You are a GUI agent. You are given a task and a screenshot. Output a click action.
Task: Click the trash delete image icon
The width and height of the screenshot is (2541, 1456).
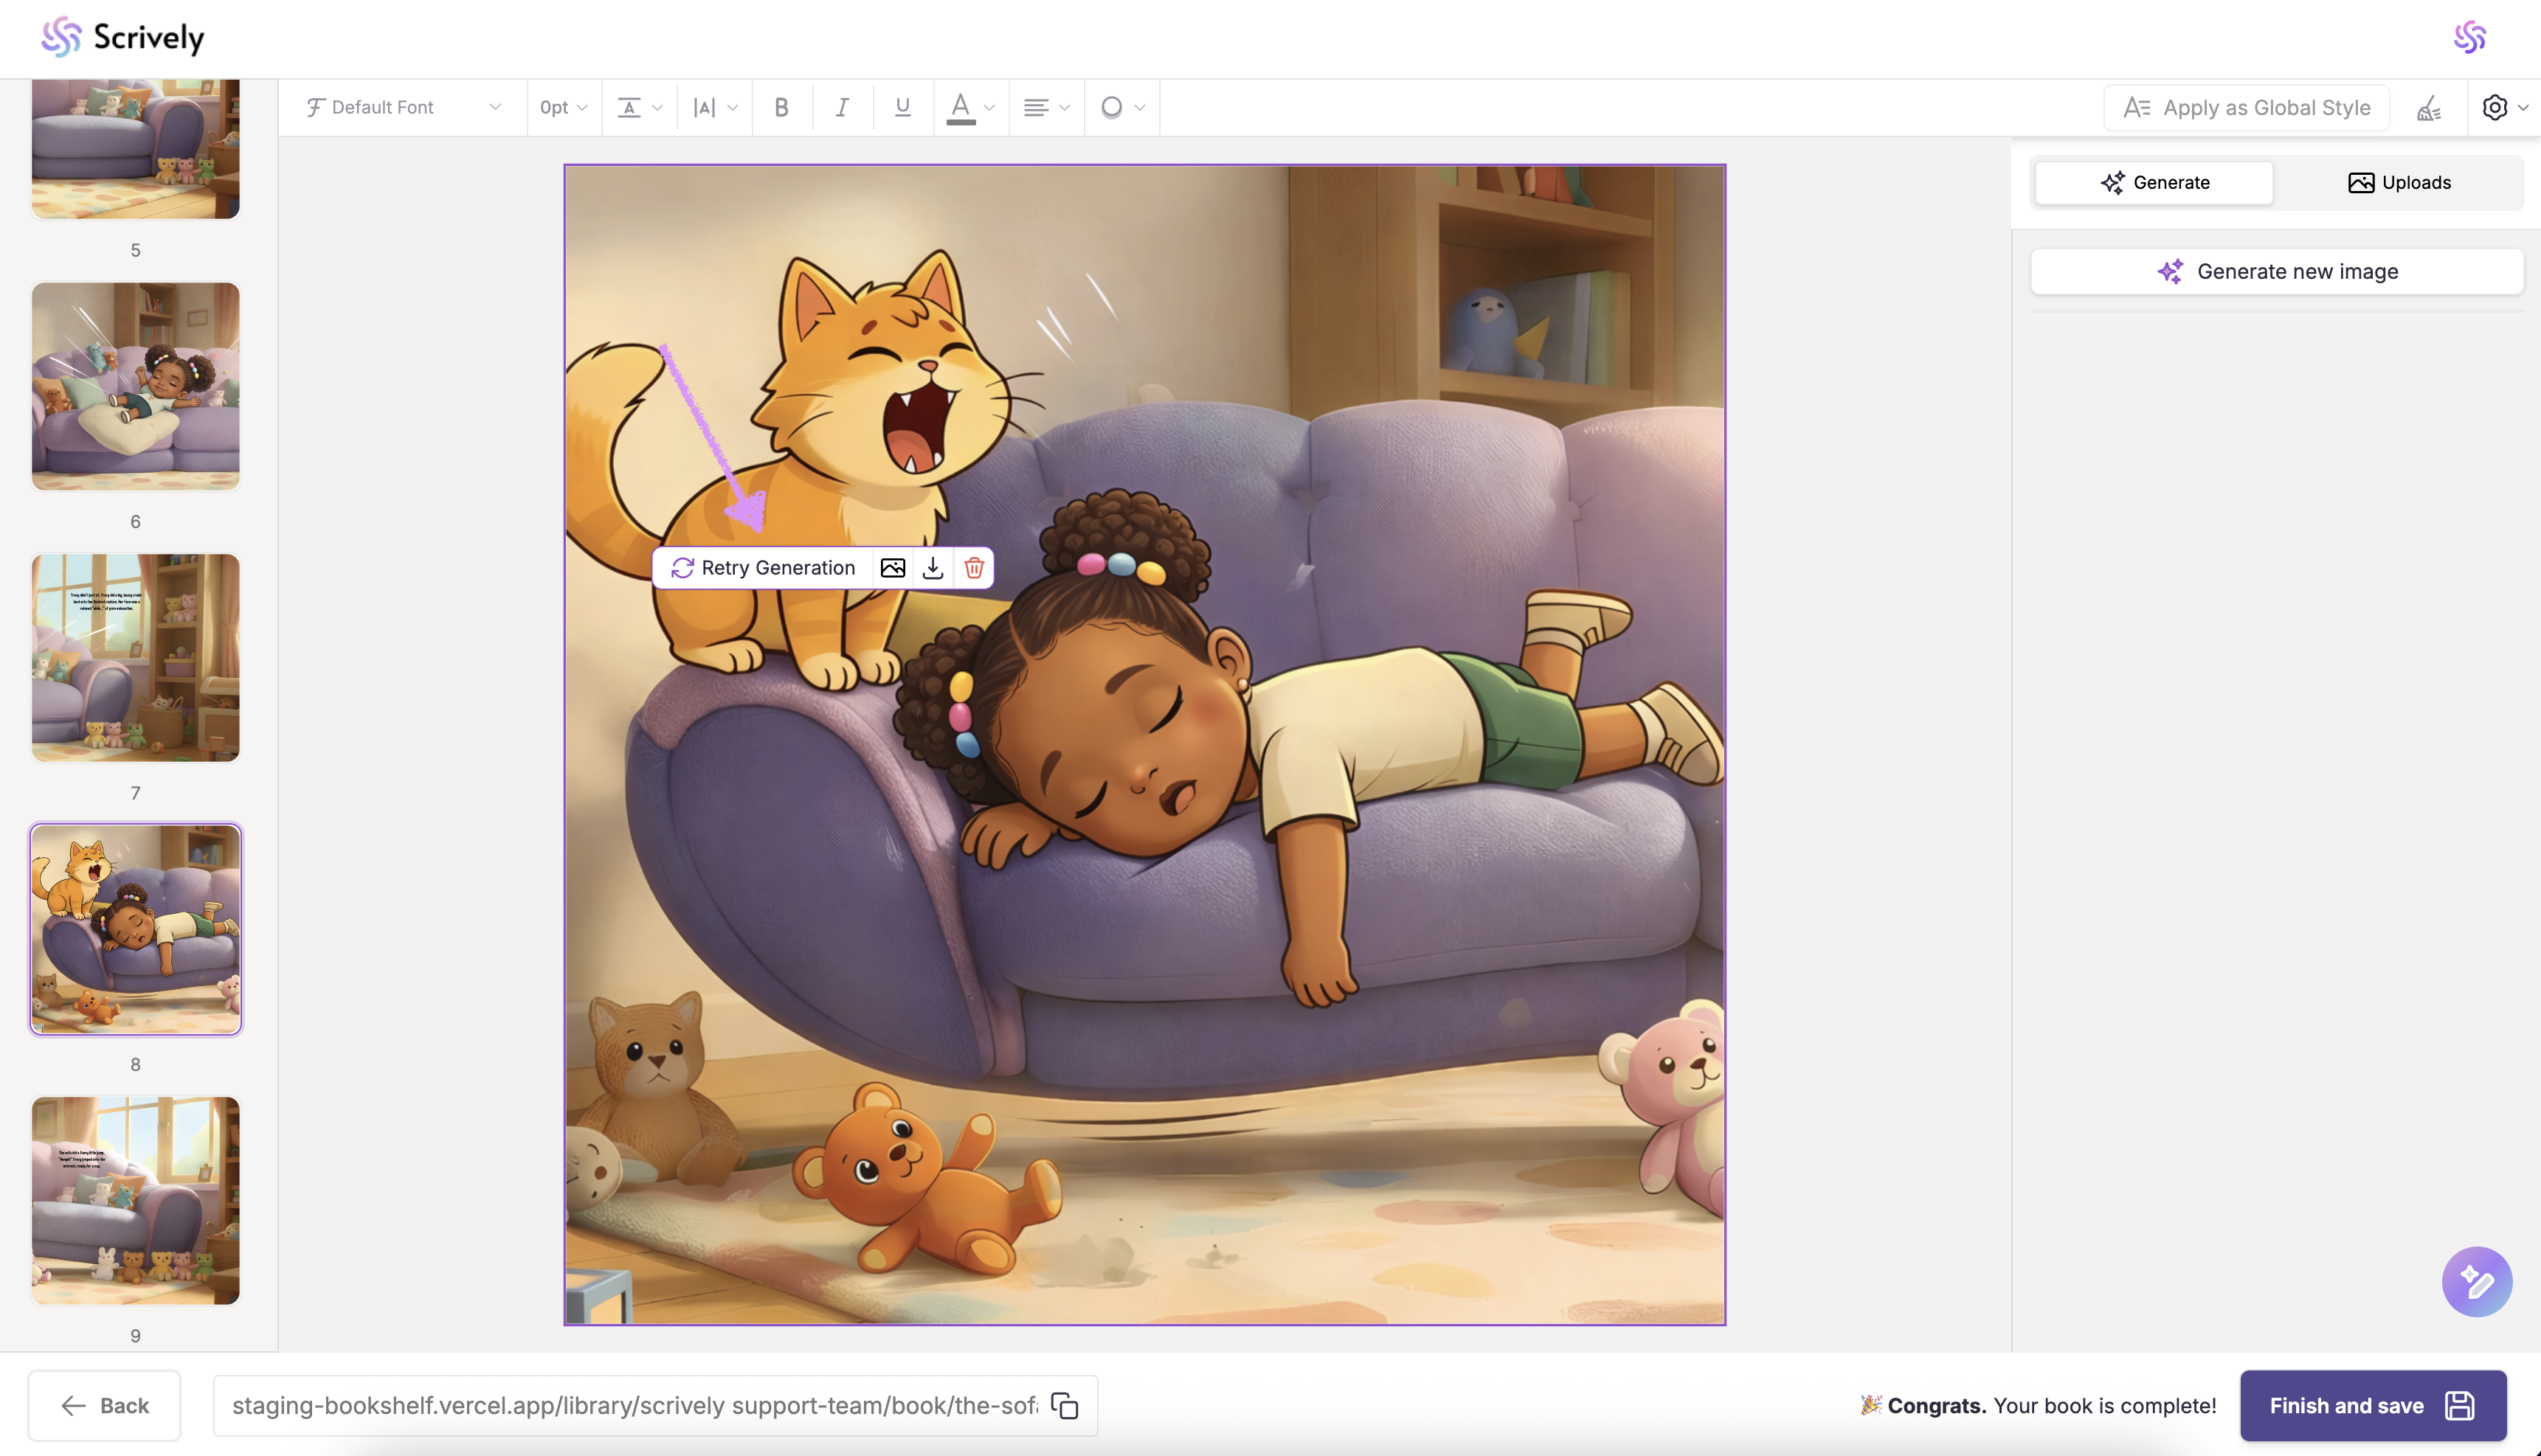974,568
